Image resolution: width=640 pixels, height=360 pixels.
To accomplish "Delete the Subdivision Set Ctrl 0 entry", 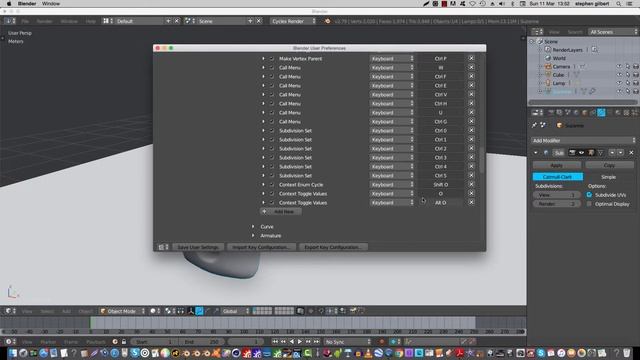I will click(x=471, y=131).
